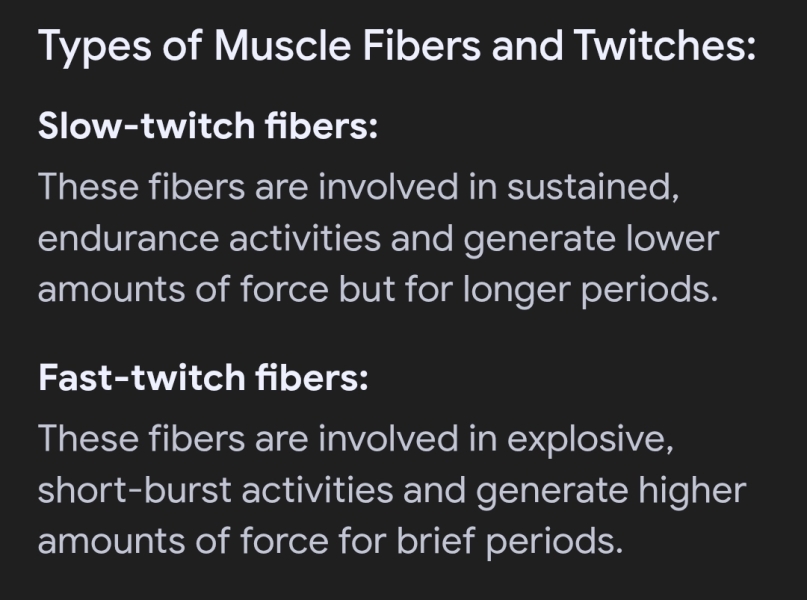The height and width of the screenshot is (600, 807).
Task: Click the word 'Twitches:' in the title
Action: tap(664, 45)
